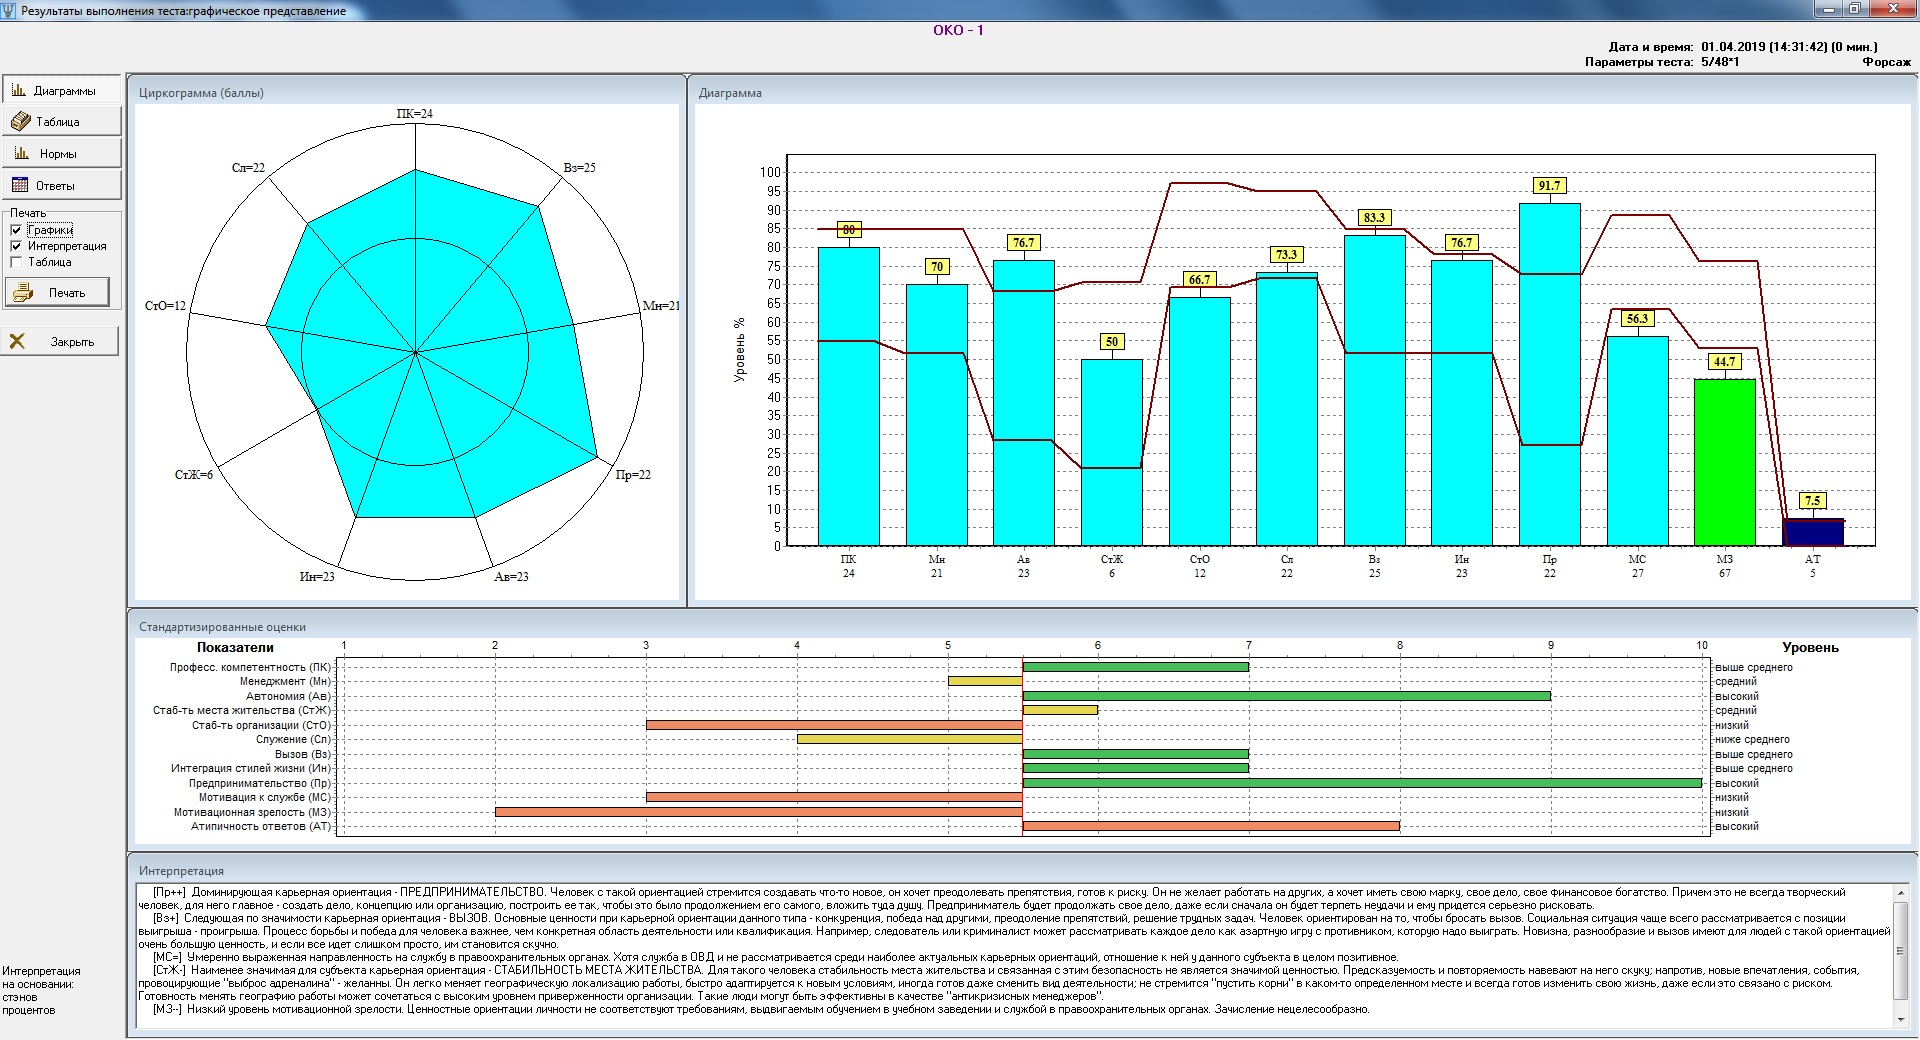This screenshot has height=1040, width=1920.
Task: Click the Стандартизированные оценки panel header
Action: 223,627
